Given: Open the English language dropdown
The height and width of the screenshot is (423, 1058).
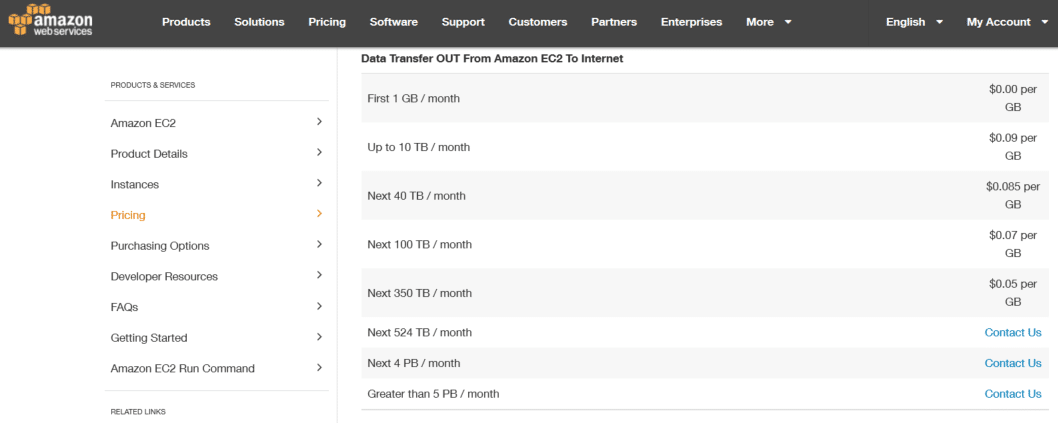Looking at the screenshot, I should [x=914, y=22].
